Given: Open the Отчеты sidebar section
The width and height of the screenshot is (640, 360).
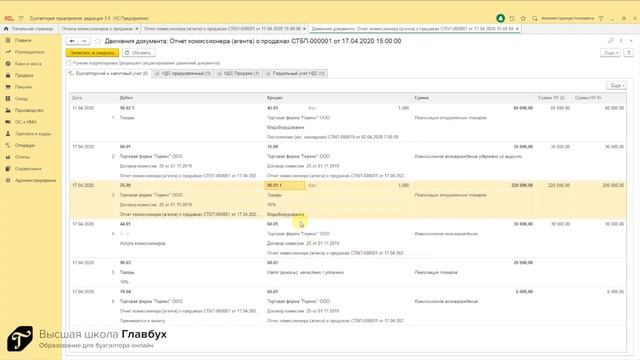Looking at the screenshot, I should [22, 157].
